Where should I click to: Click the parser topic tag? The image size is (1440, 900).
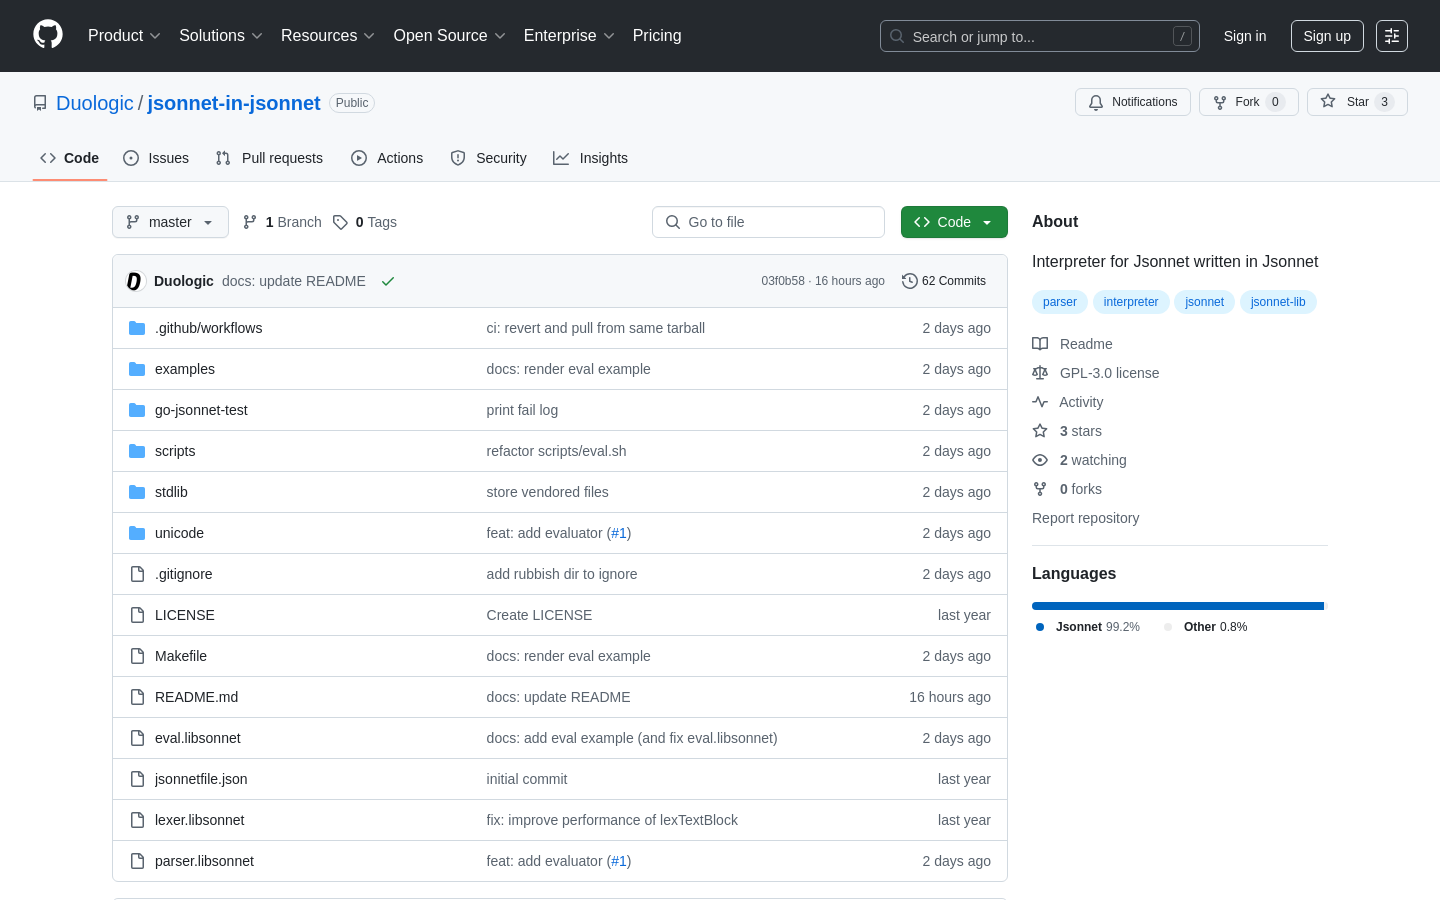(x=1060, y=302)
